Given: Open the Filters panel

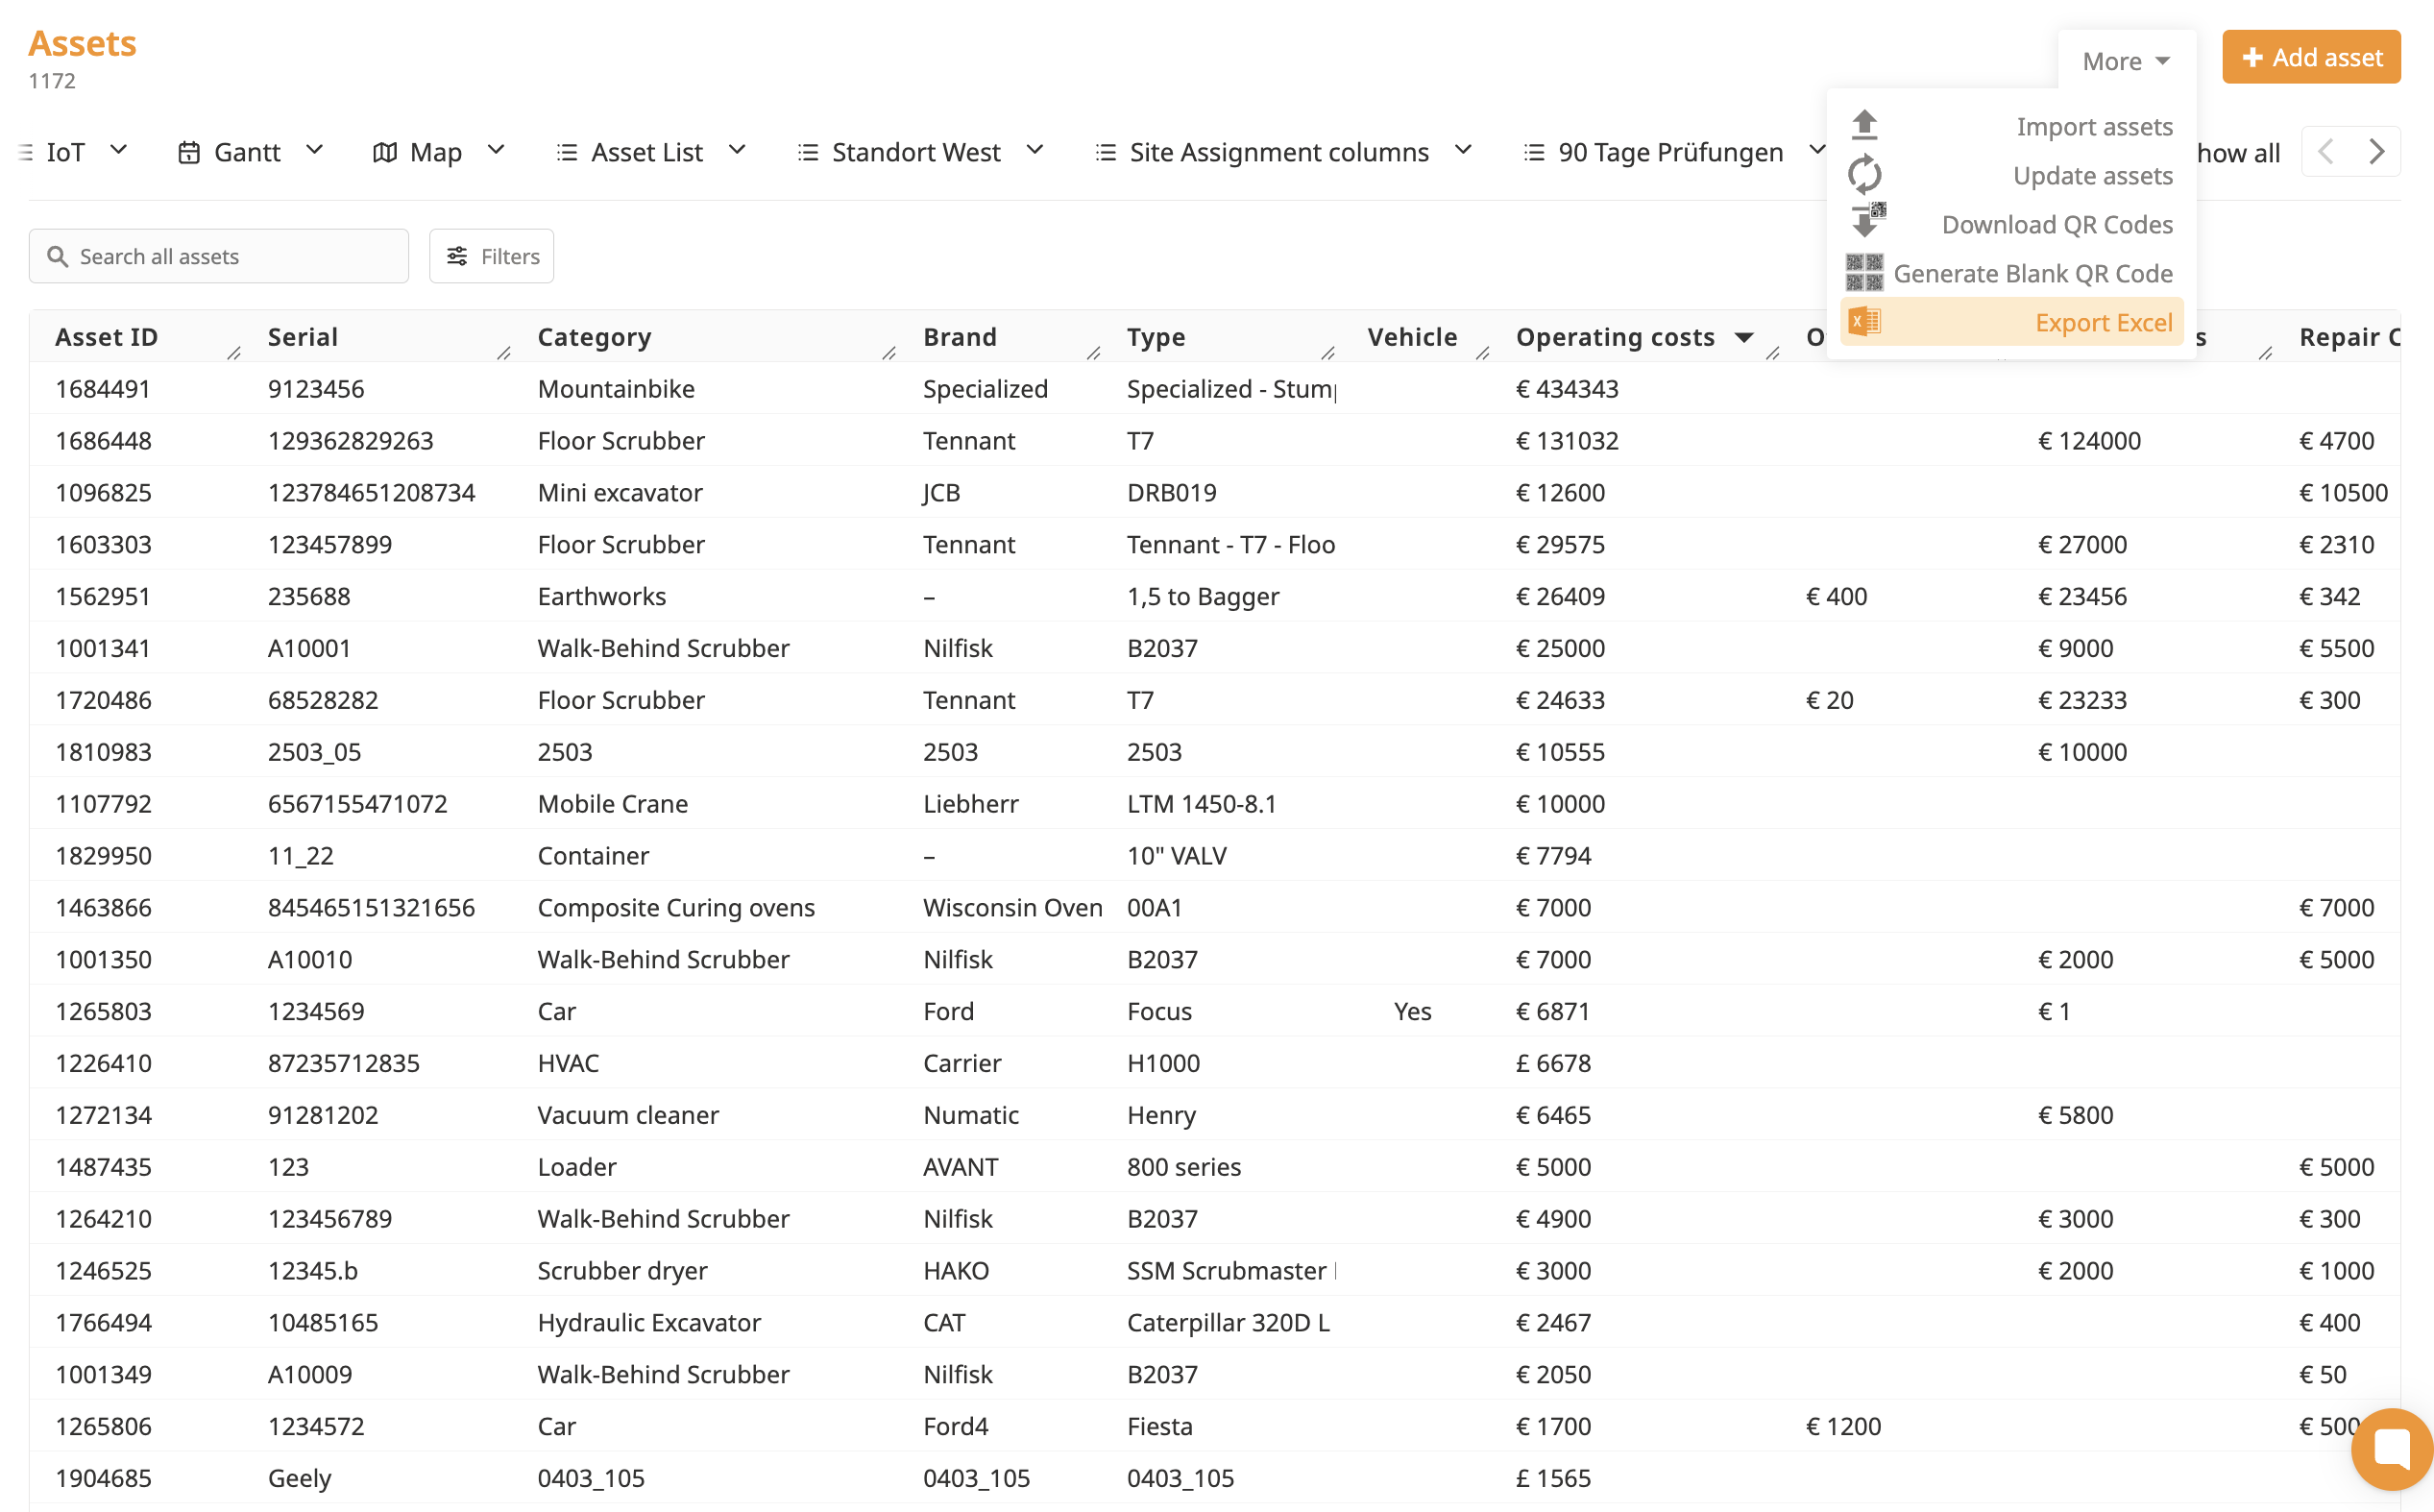Looking at the screenshot, I should point(491,257).
